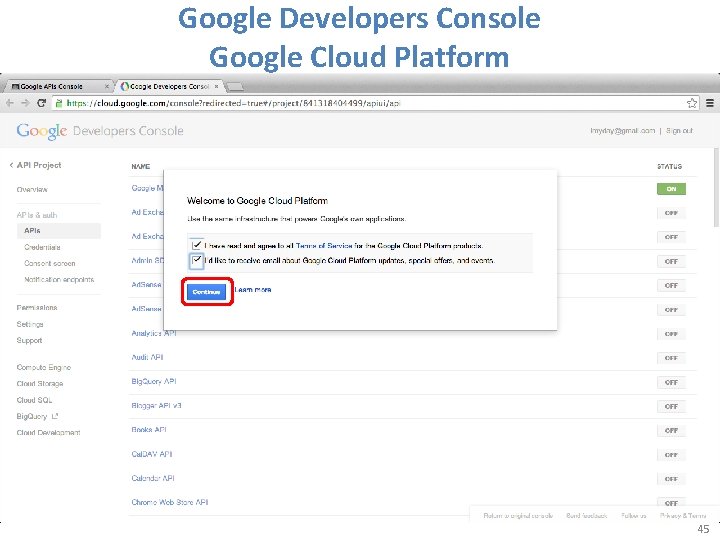
Task: Open the Audit API link
Action: 147,357
